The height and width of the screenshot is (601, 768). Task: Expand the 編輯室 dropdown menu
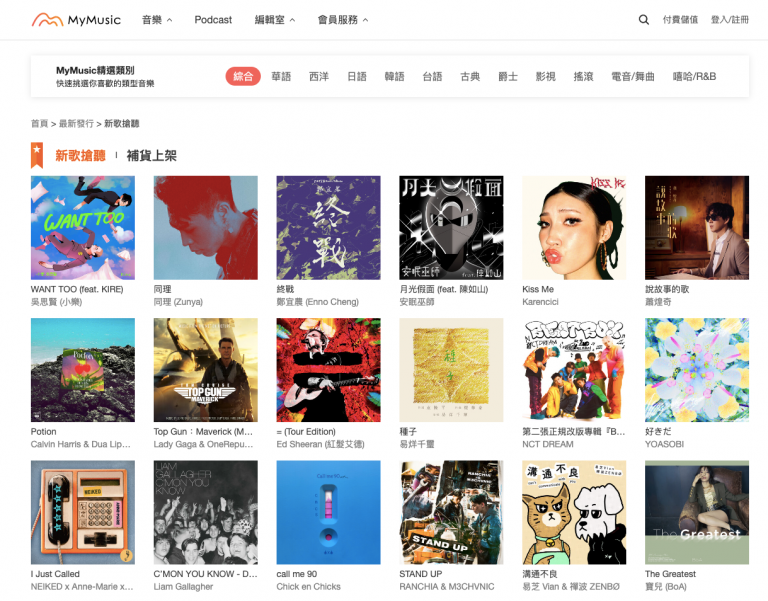tap(275, 20)
